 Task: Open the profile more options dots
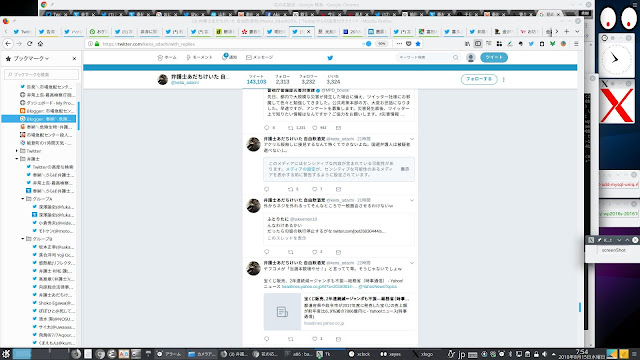504,79
